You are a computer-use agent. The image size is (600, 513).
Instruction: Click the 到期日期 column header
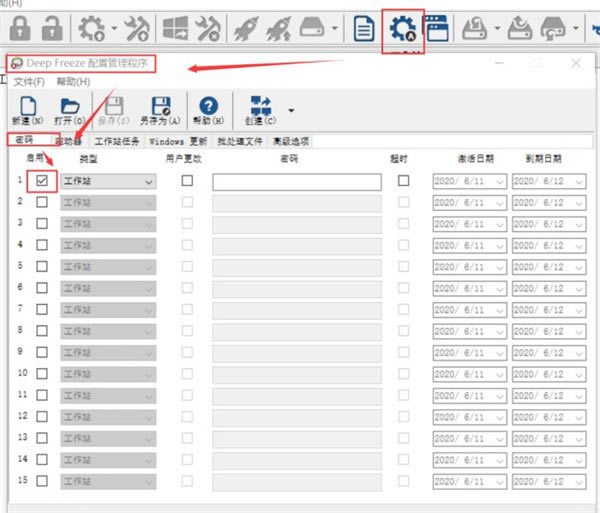[x=543, y=158]
